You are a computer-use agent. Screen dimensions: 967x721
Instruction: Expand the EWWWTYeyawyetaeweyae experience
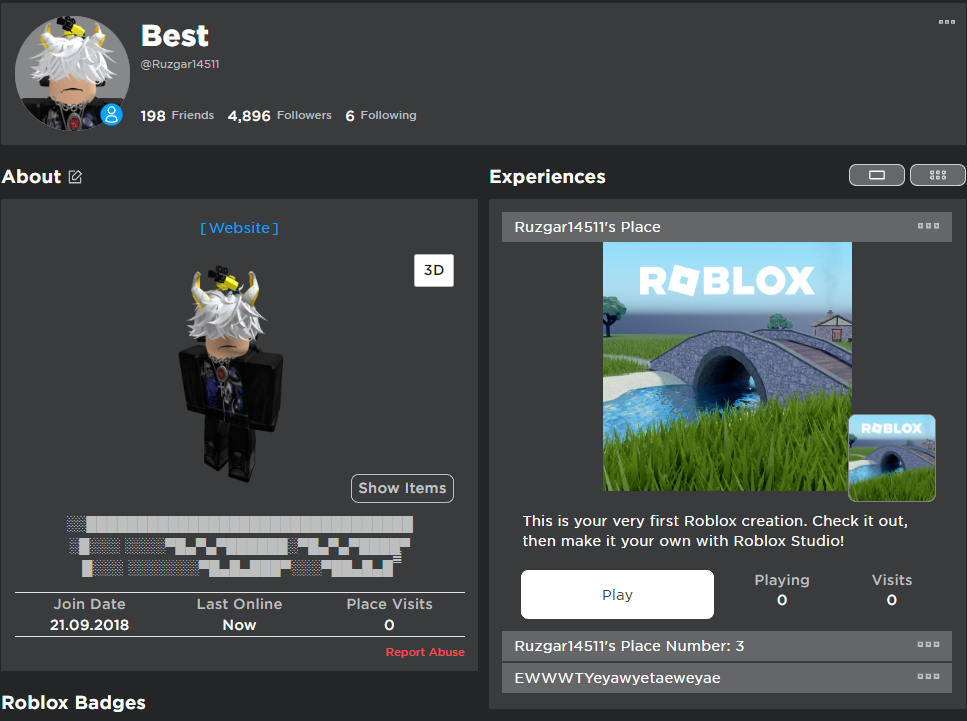tap(726, 678)
